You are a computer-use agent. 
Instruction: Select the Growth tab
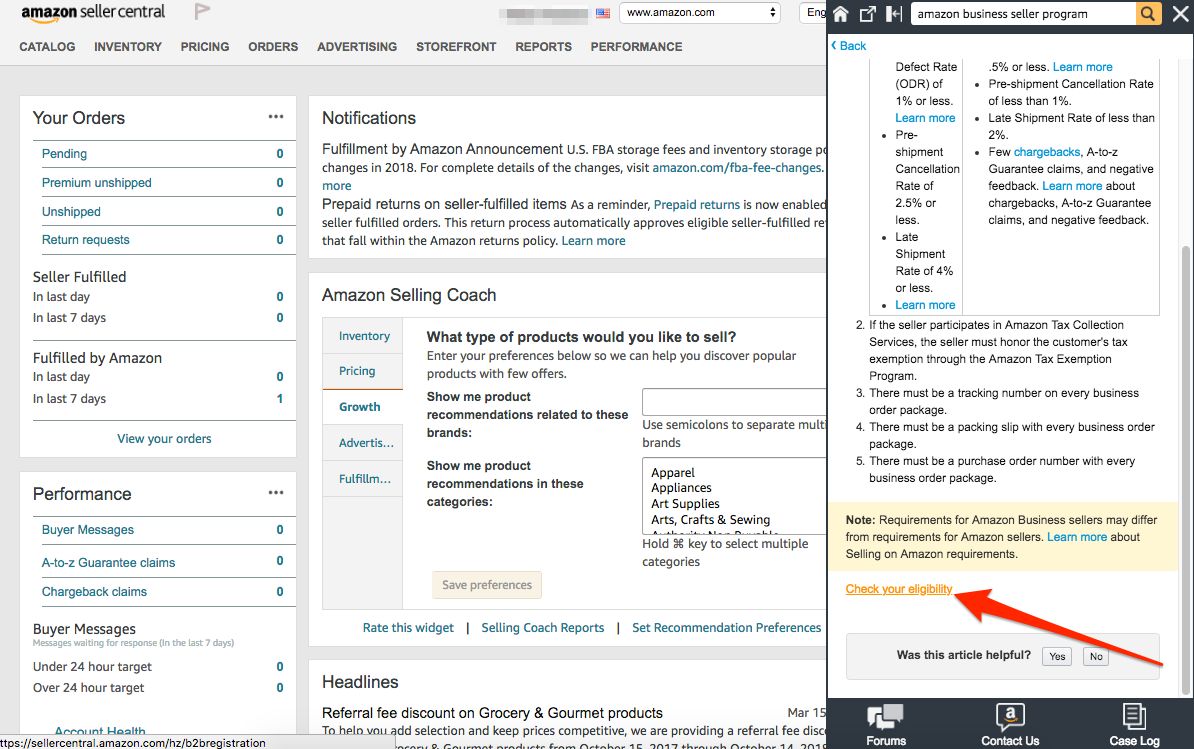pyautogui.click(x=363, y=406)
